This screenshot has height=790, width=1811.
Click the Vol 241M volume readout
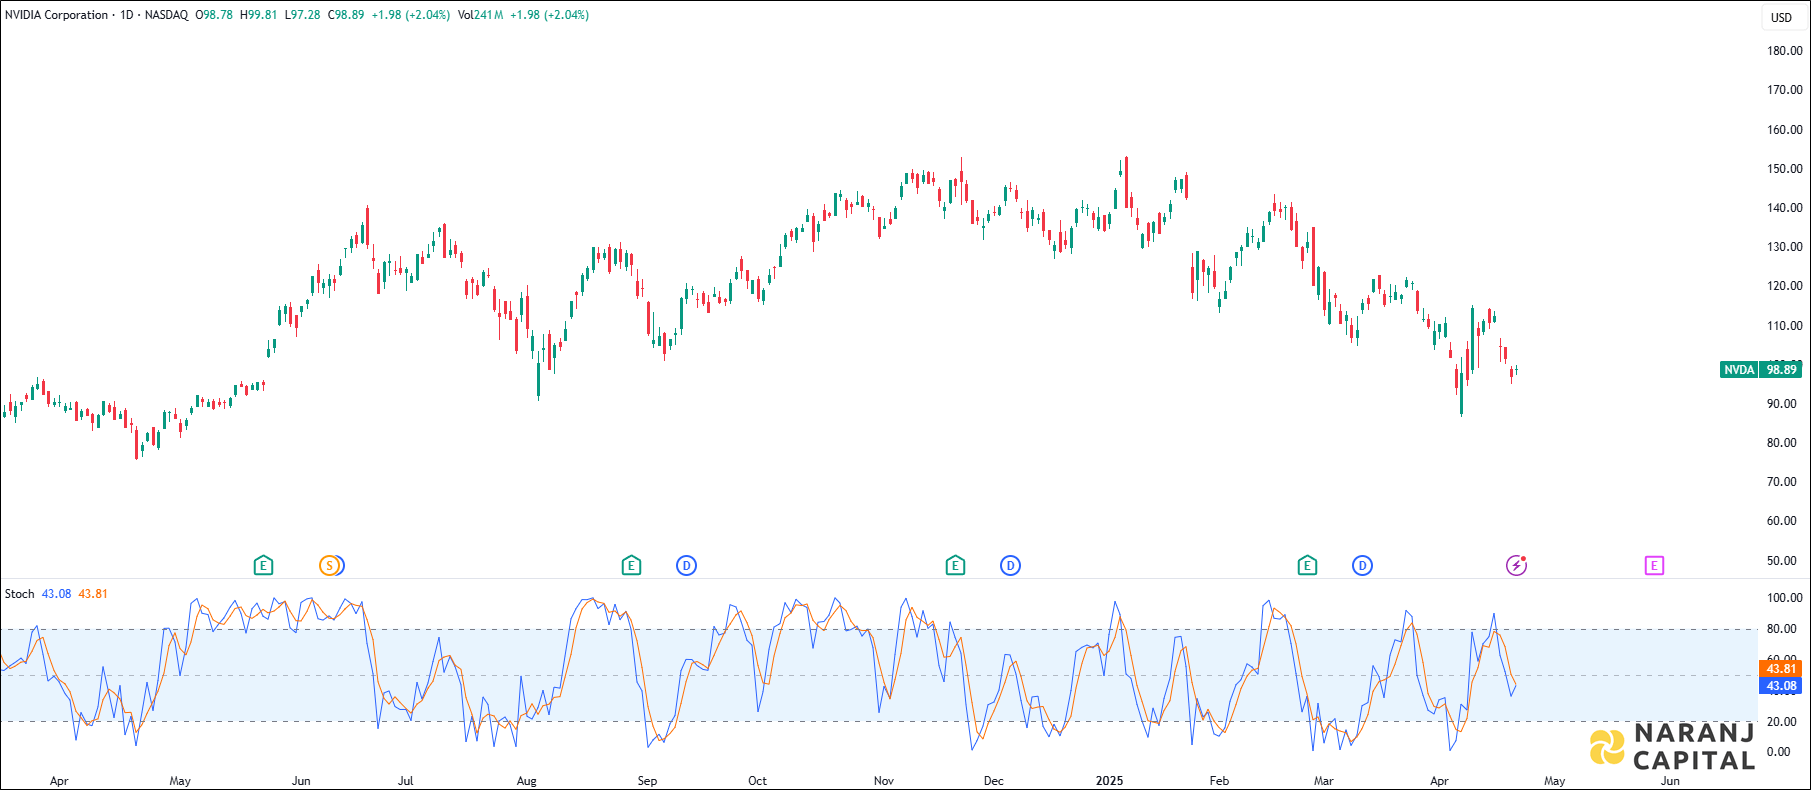click(x=481, y=15)
